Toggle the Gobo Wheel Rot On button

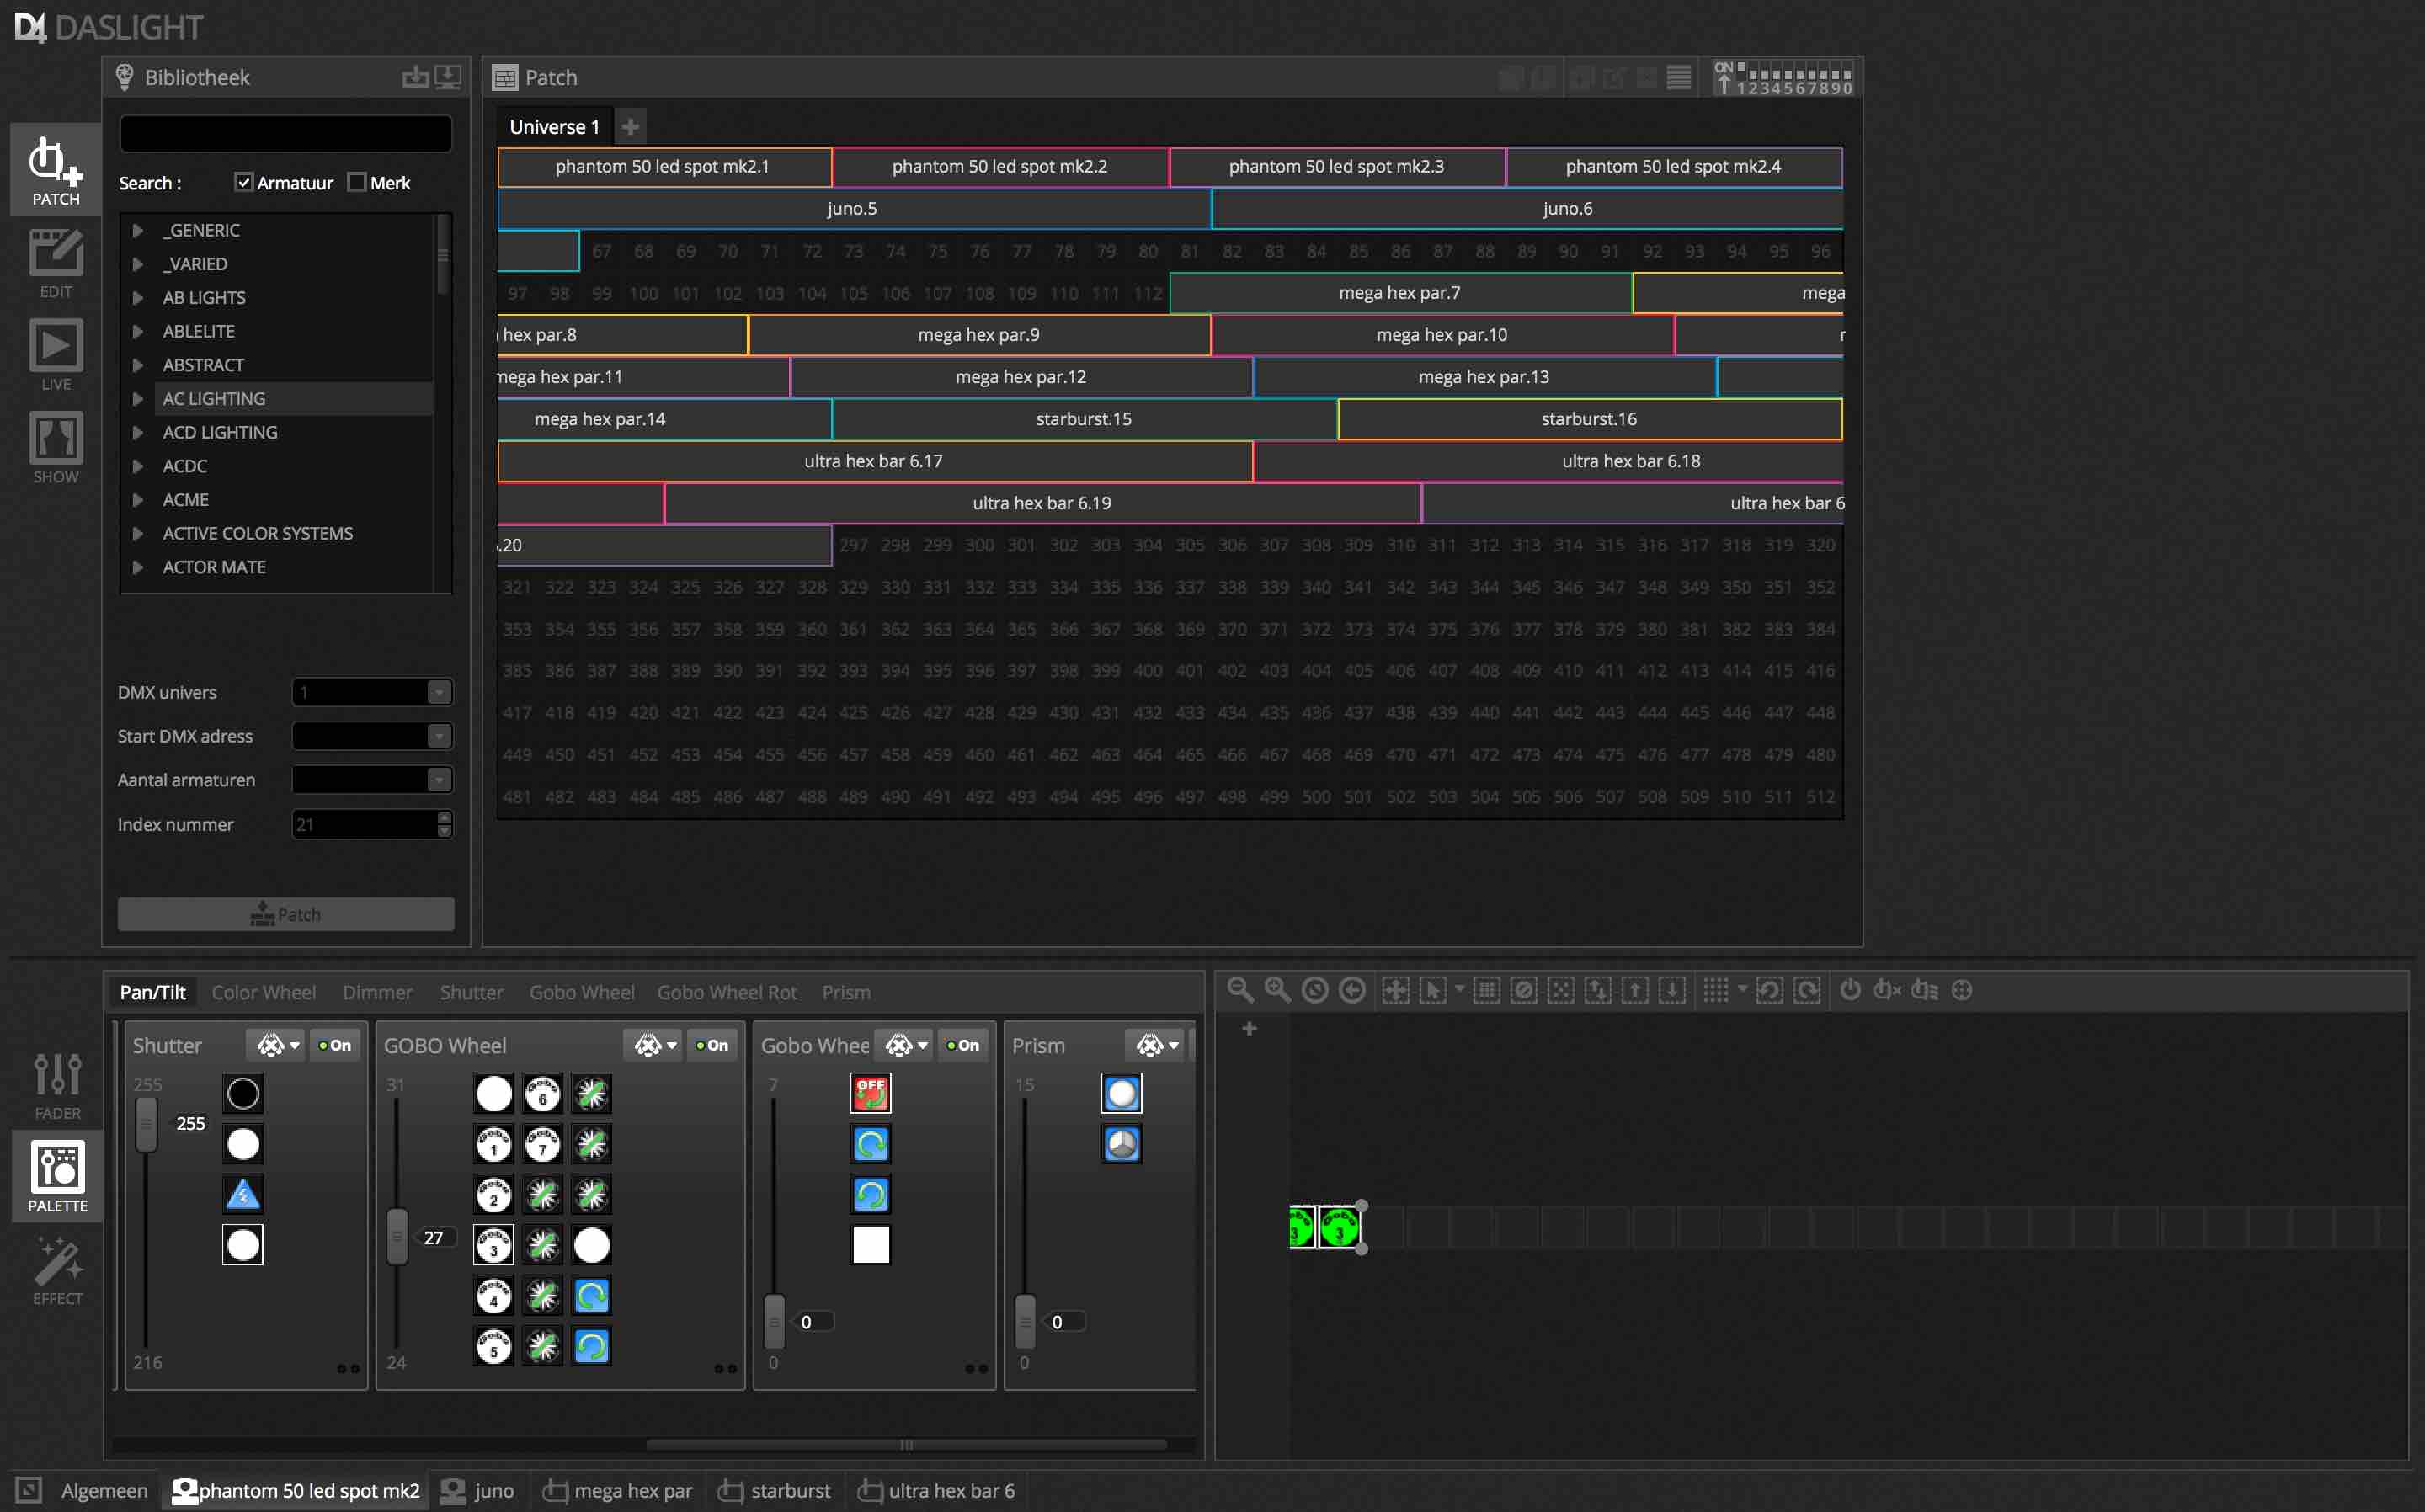(963, 1045)
